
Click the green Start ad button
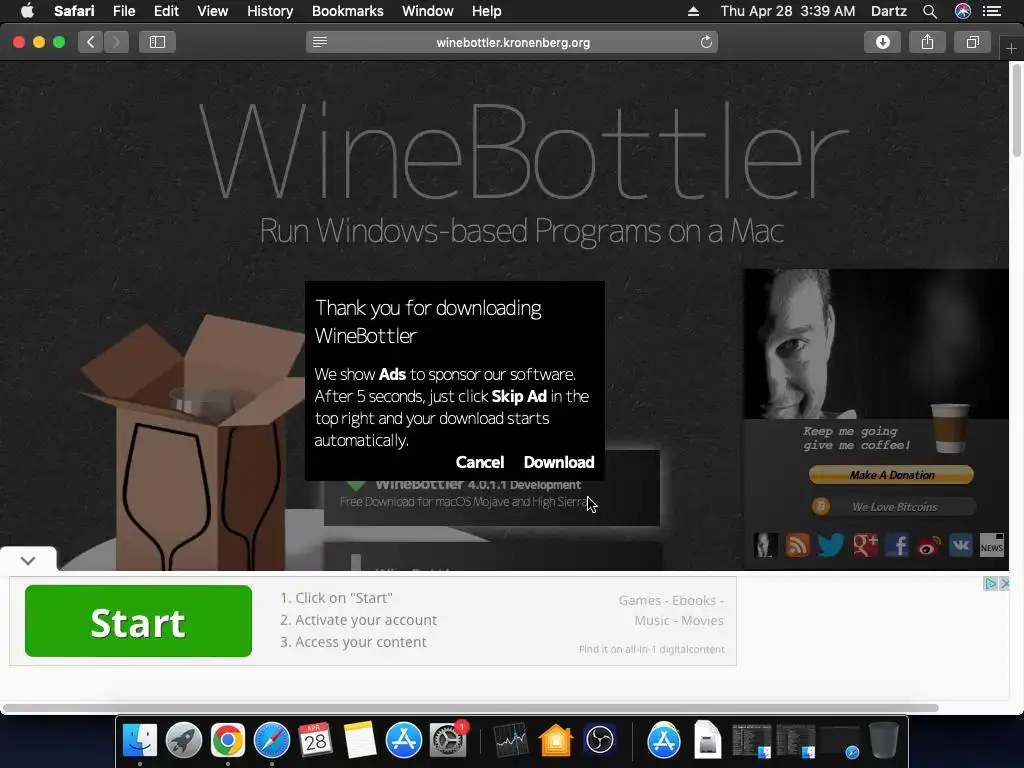coord(138,621)
